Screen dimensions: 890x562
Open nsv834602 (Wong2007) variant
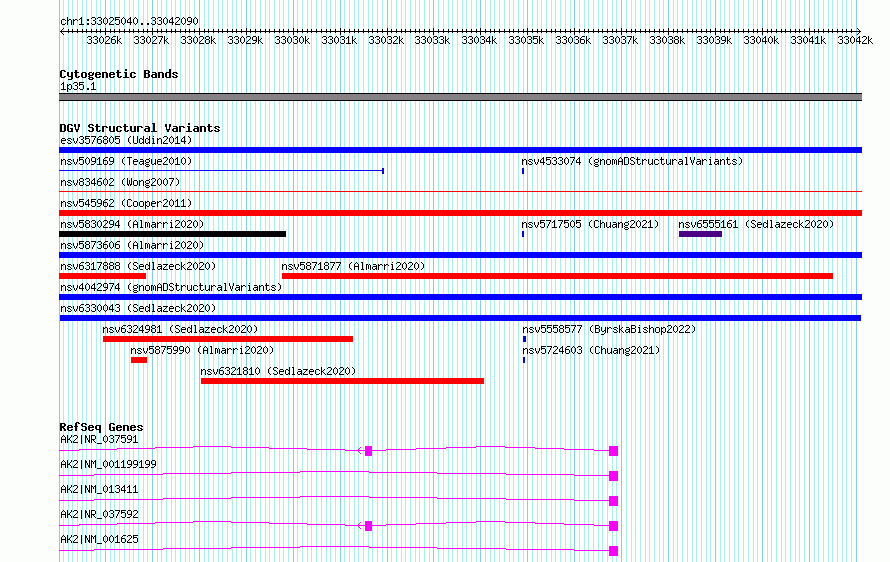(120, 182)
